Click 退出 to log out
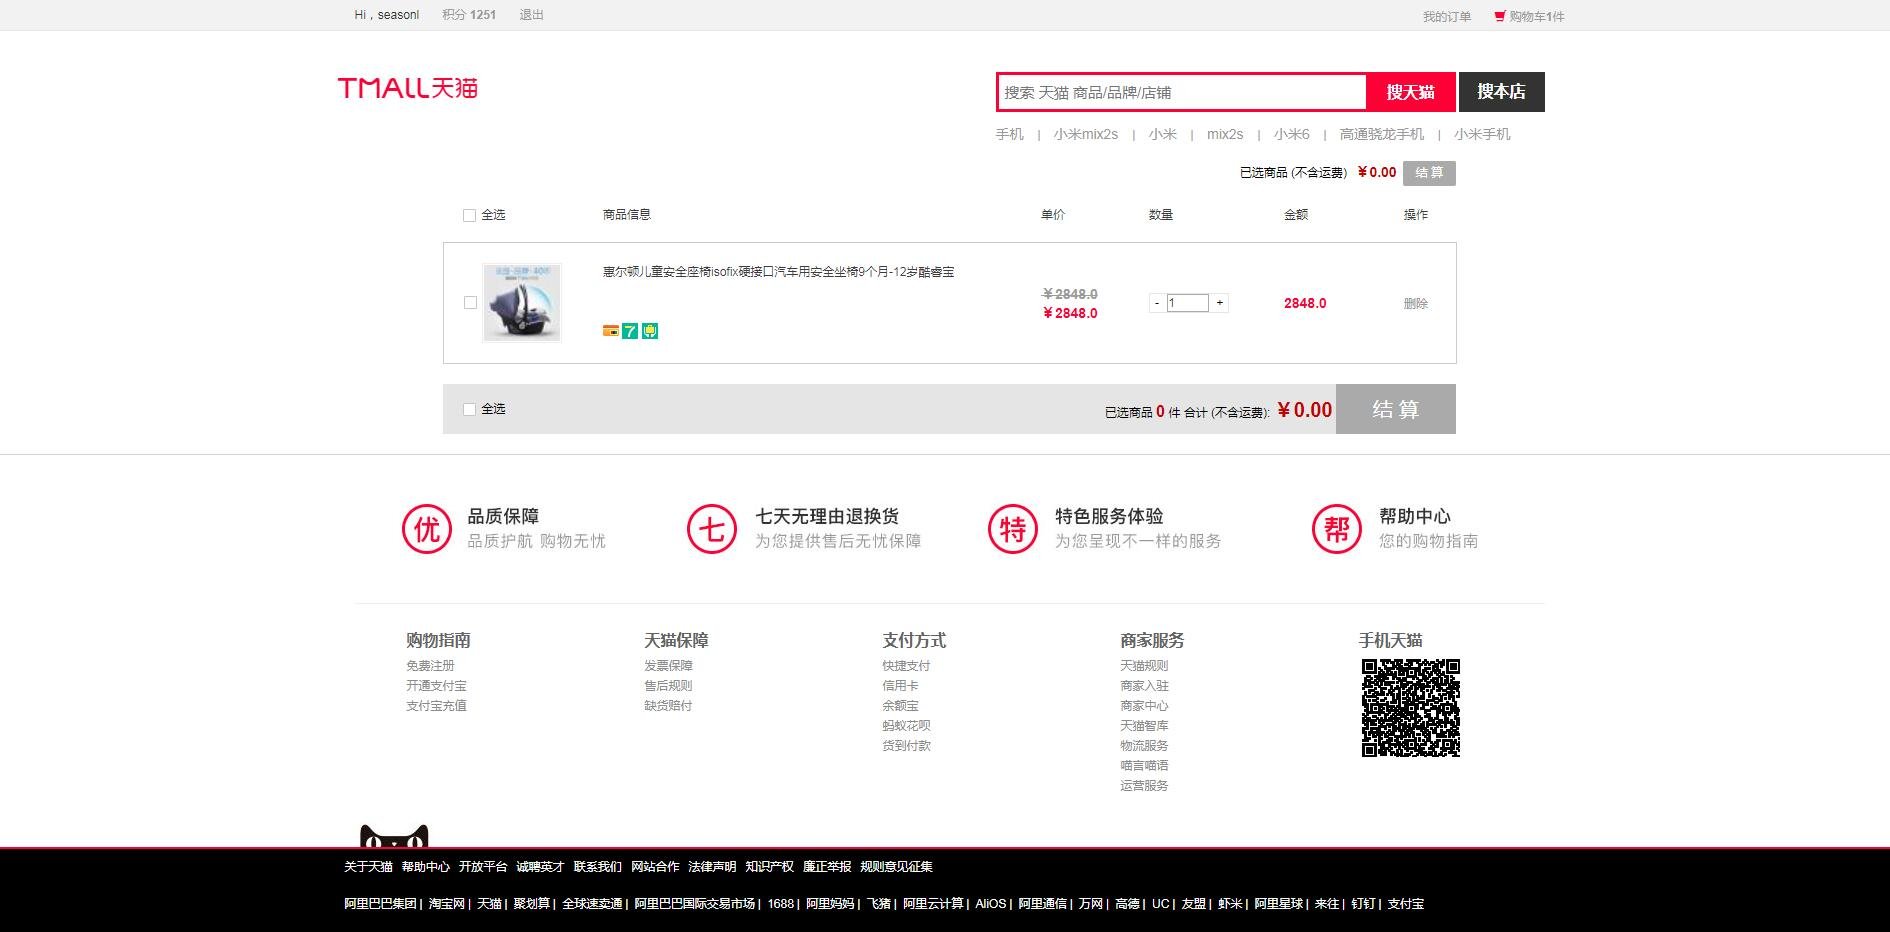 coord(531,15)
